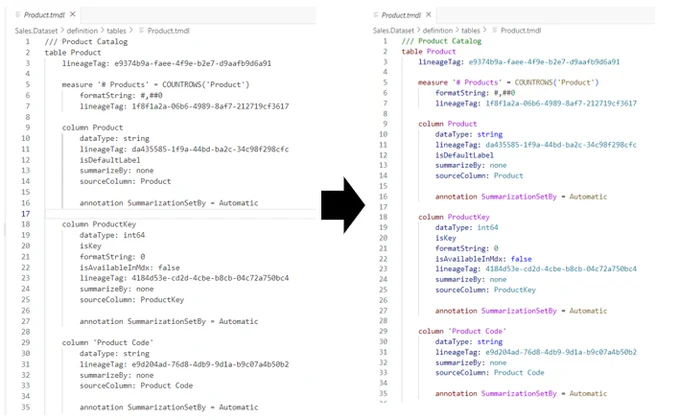The width and height of the screenshot is (680, 420).
Task: Open Sales.Dataset breadcrumb in the right editor
Action: 393,30
